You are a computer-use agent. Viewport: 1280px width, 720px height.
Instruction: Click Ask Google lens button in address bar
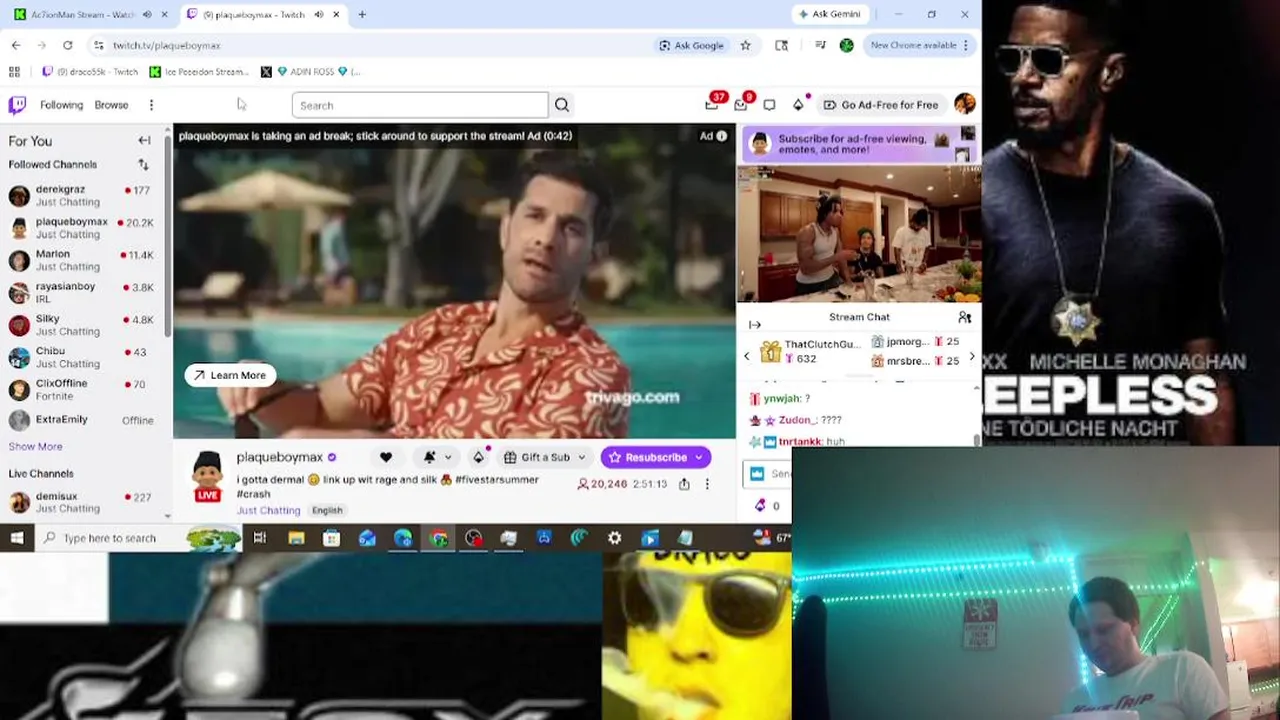691,45
